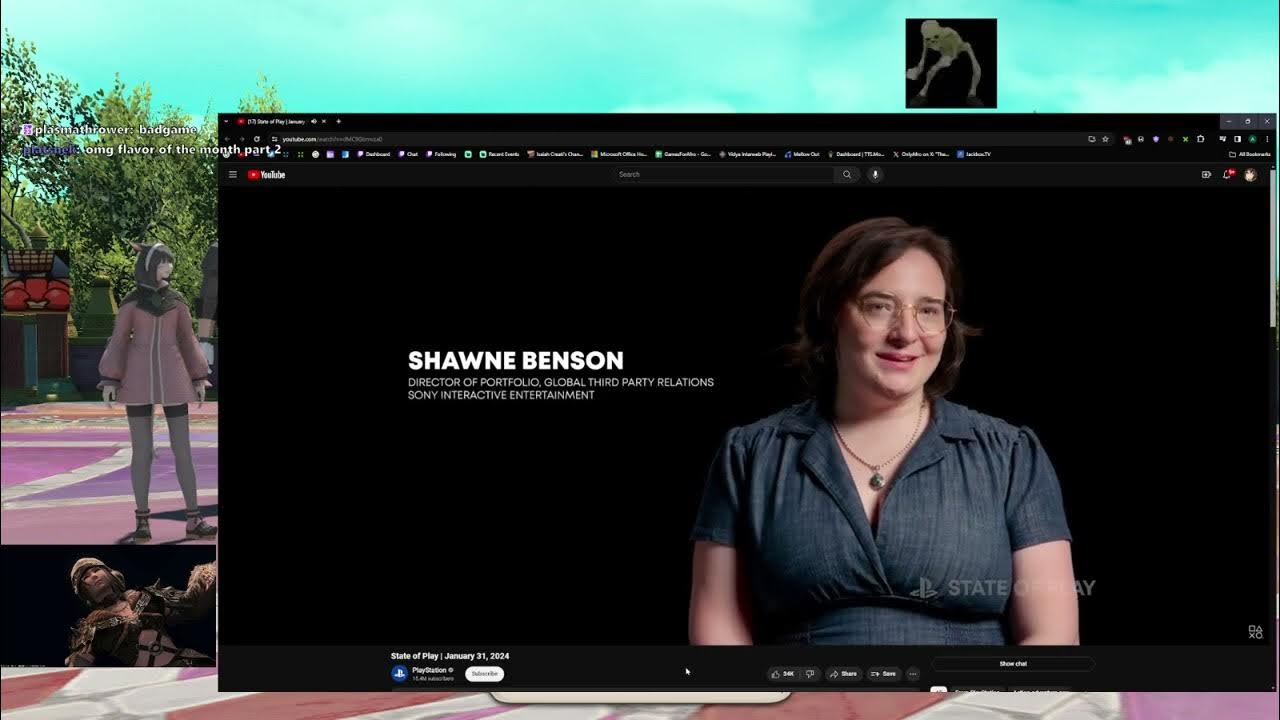This screenshot has height=720, width=1280.
Task: Open Mellow Out bookmark
Action: click(x=802, y=154)
